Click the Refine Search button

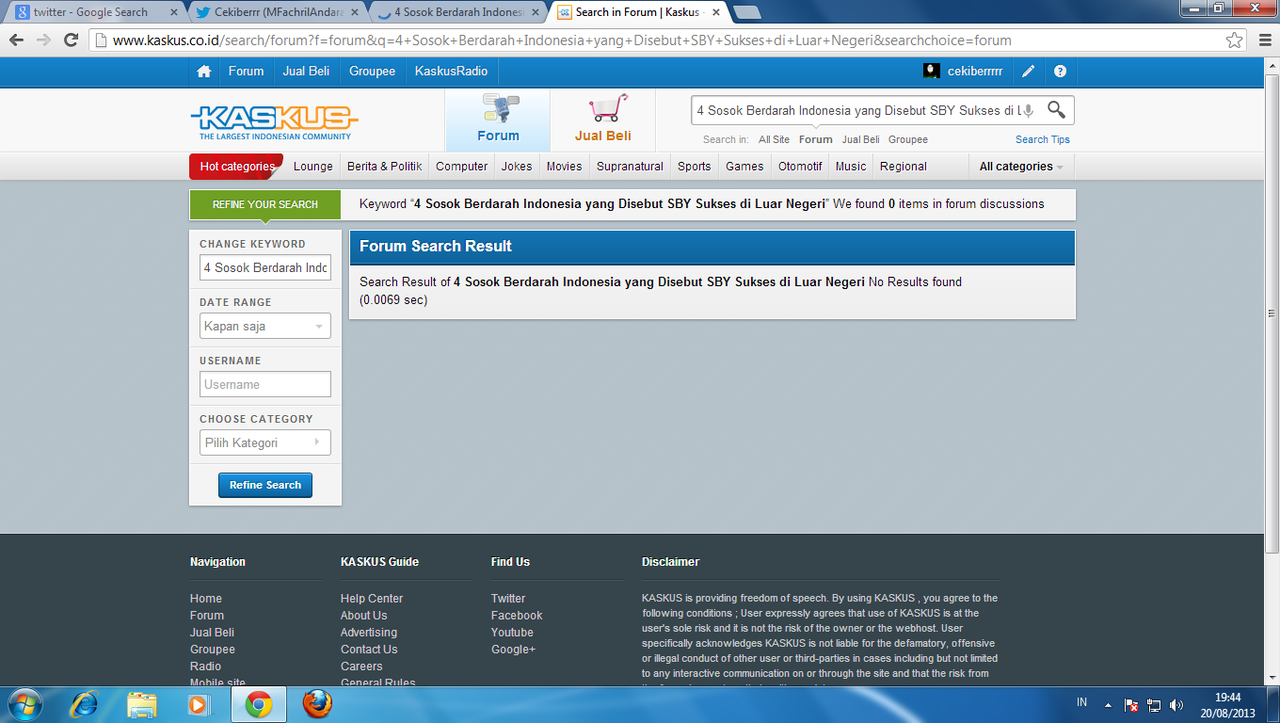265,485
